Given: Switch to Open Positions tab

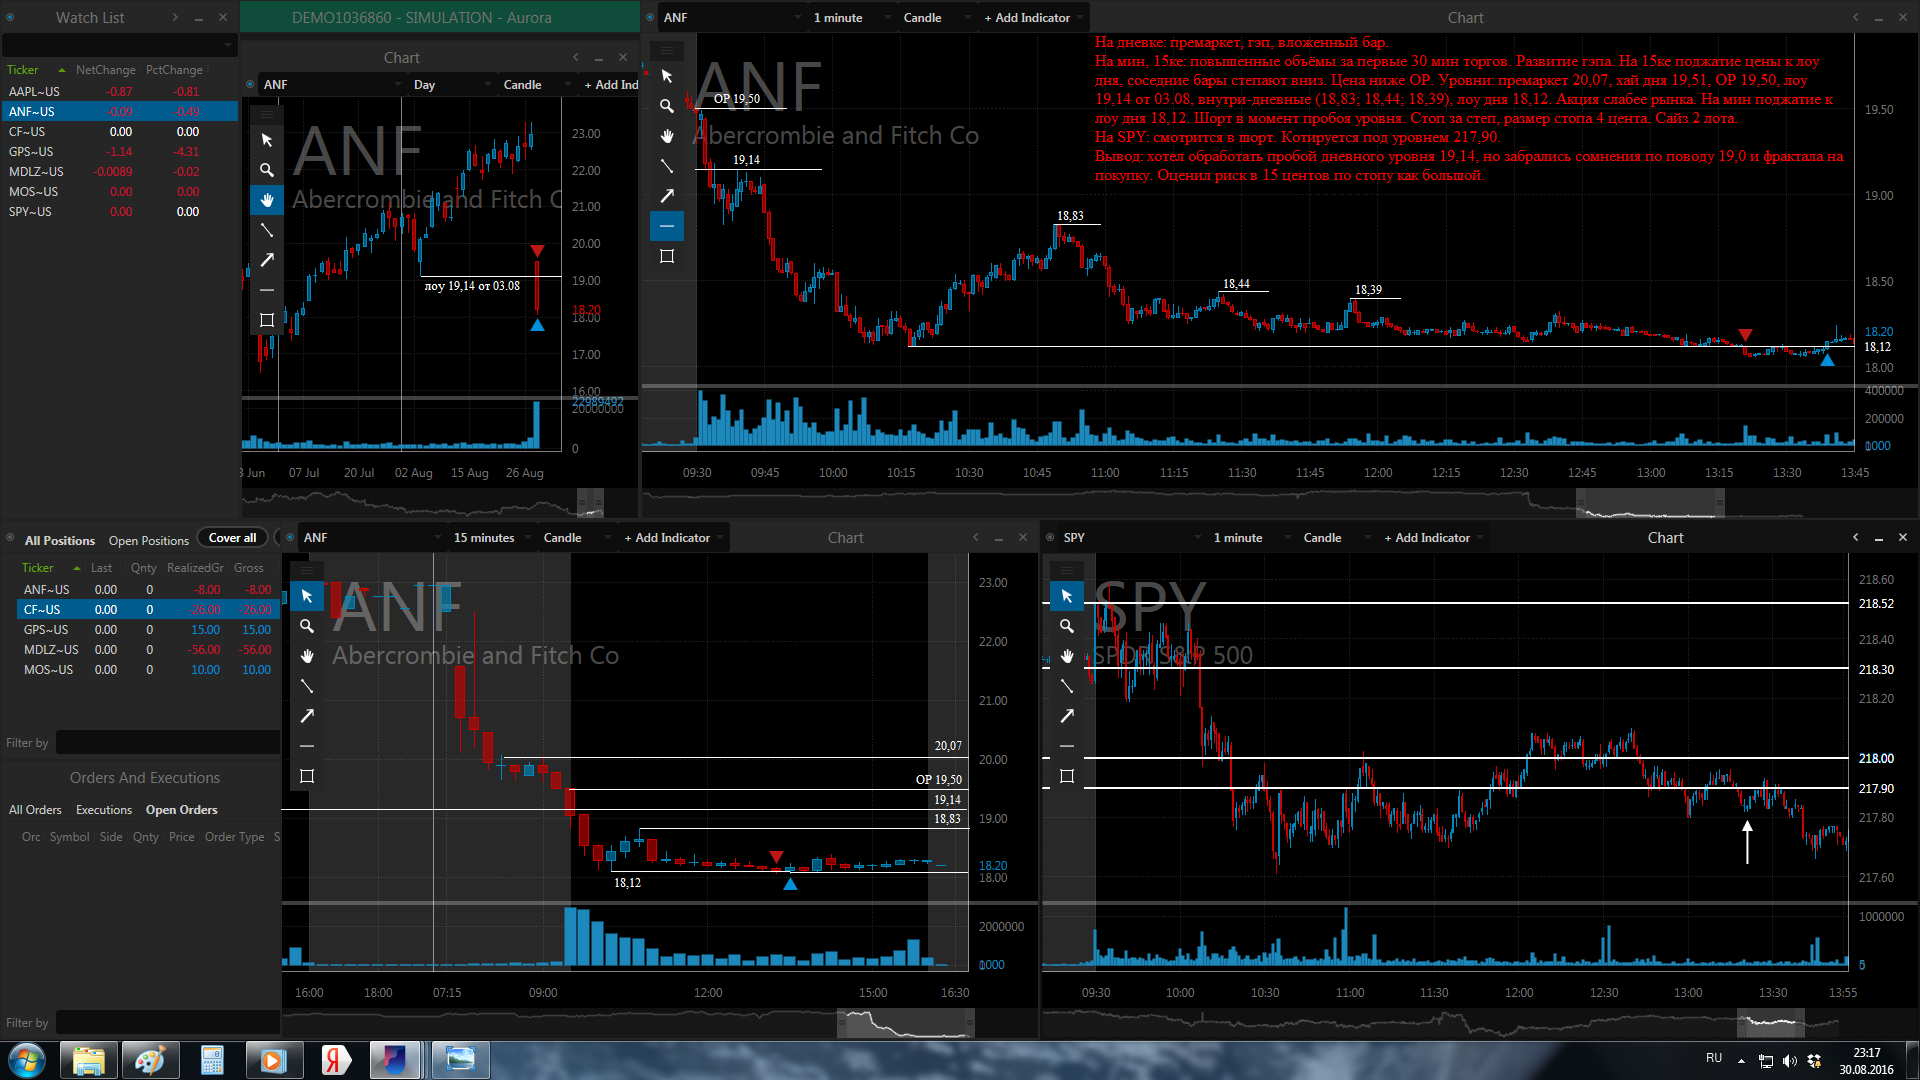Looking at the screenshot, I should click(x=149, y=540).
